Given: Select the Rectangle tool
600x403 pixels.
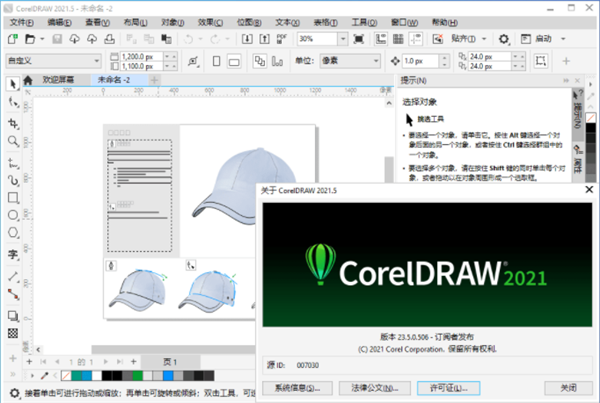Looking at the screenshot, I should click(x=13, y=196).
